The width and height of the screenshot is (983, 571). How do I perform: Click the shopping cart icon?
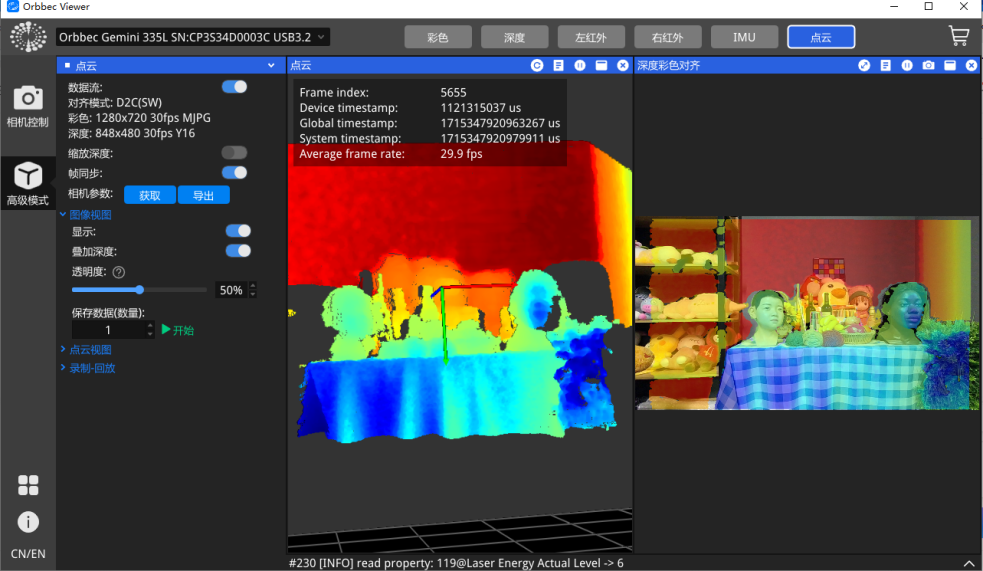(958, 37)
